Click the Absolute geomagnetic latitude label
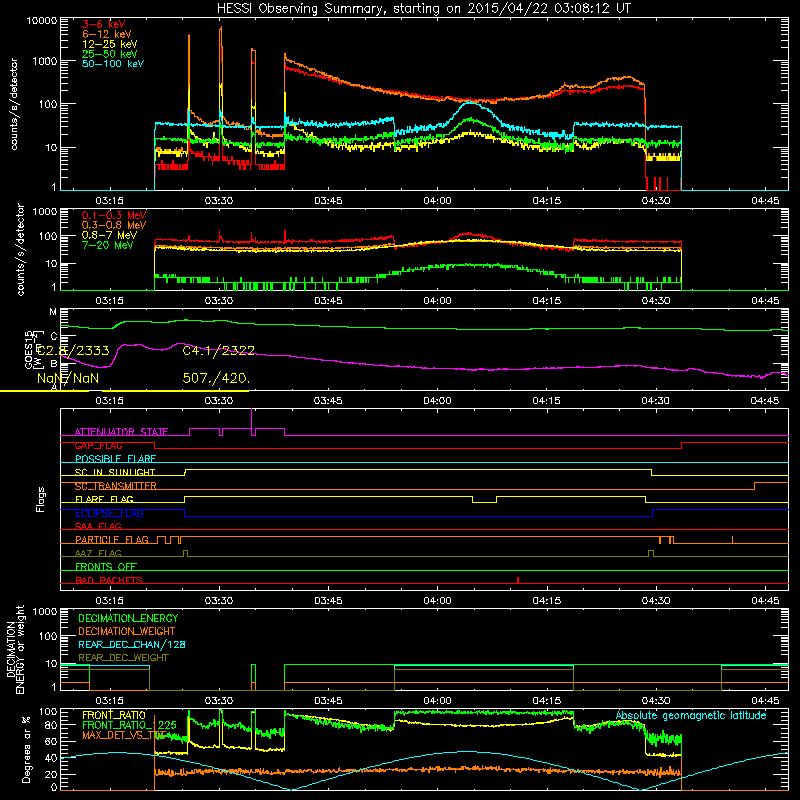This screenshot has width=800, height=800. tap(691, 715)
